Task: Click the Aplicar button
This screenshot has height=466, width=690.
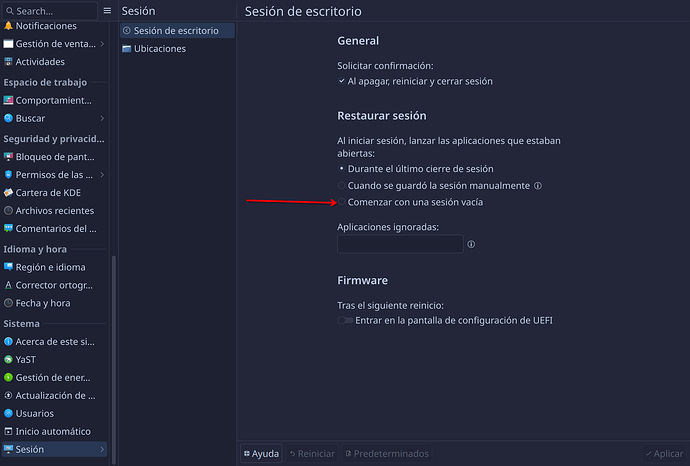Action: coord(664,454)
